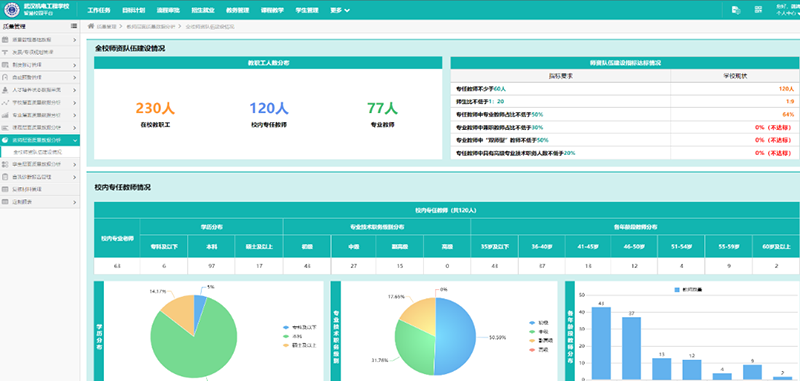
Task: Click the school logo emblem in header
Action: click(12, 10)
